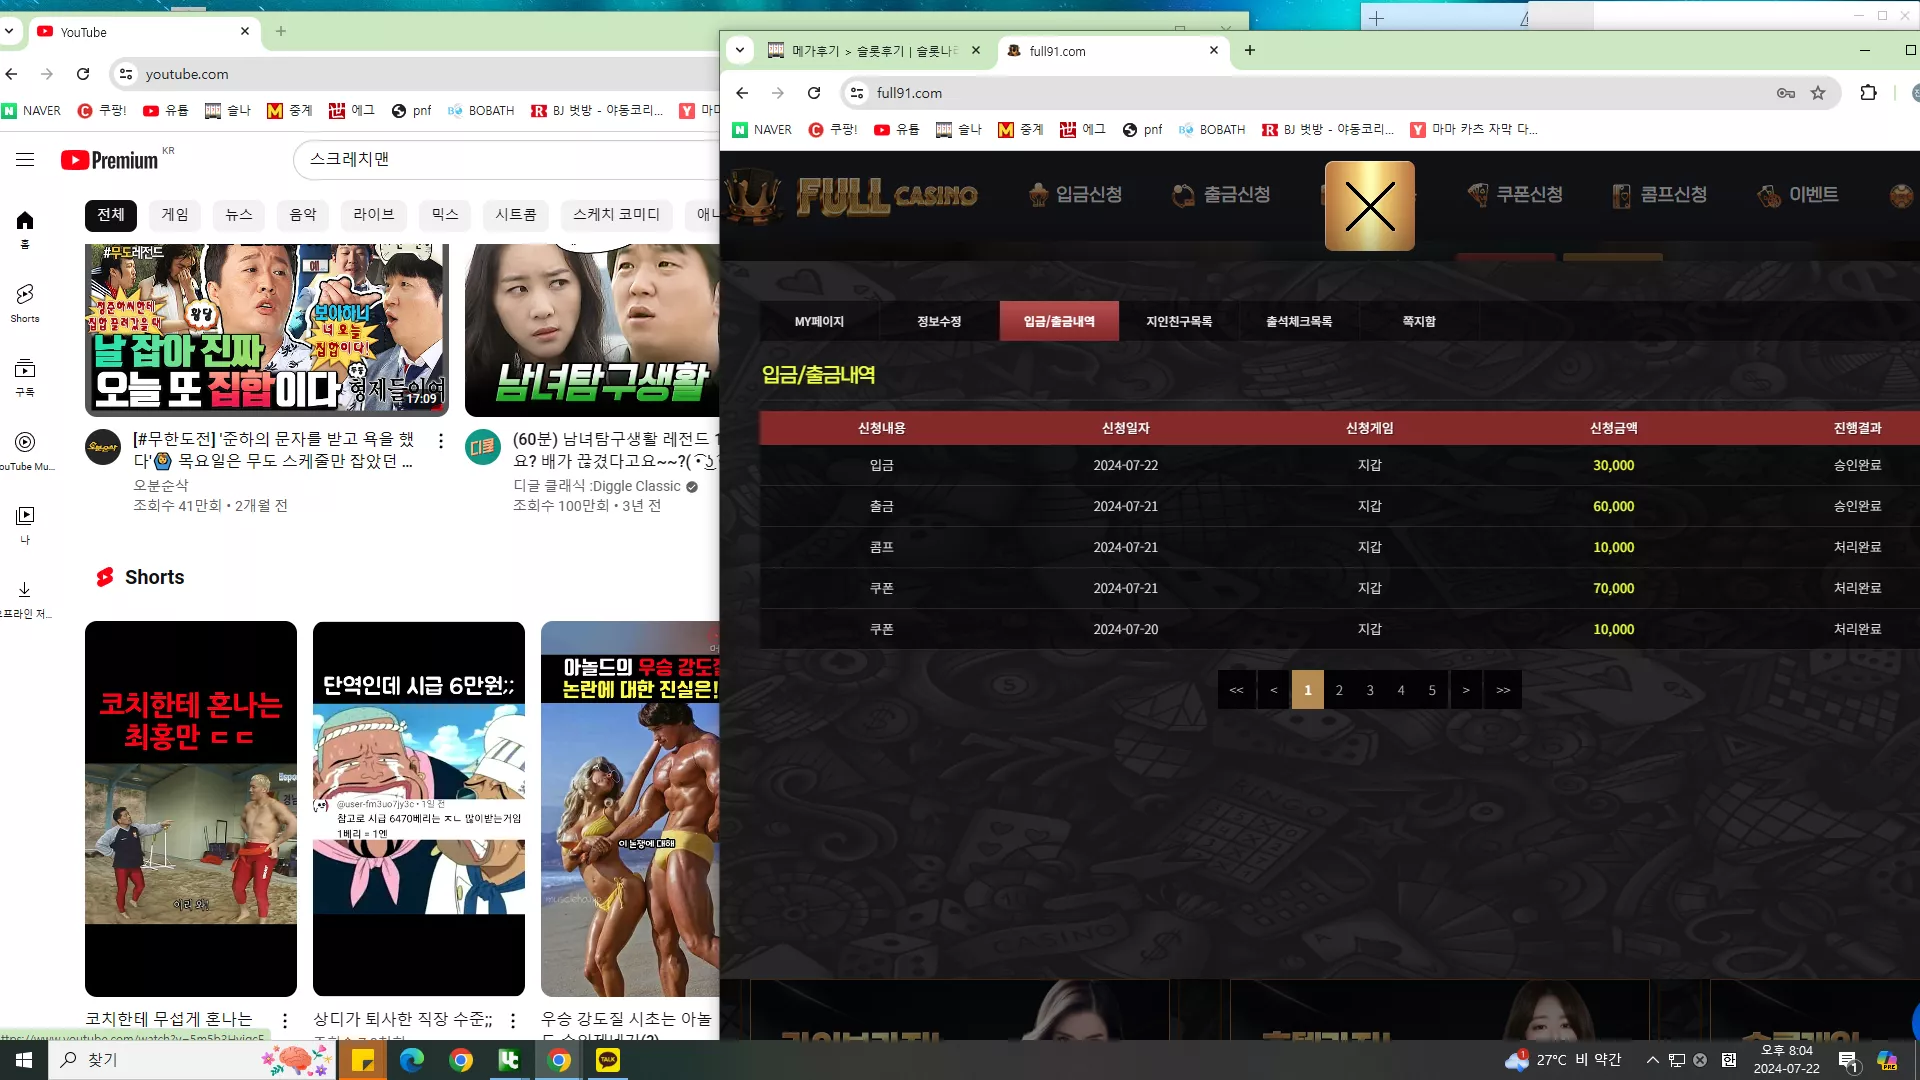
Task: Switch to 출석체크목록 tab
Action: 1299,321
